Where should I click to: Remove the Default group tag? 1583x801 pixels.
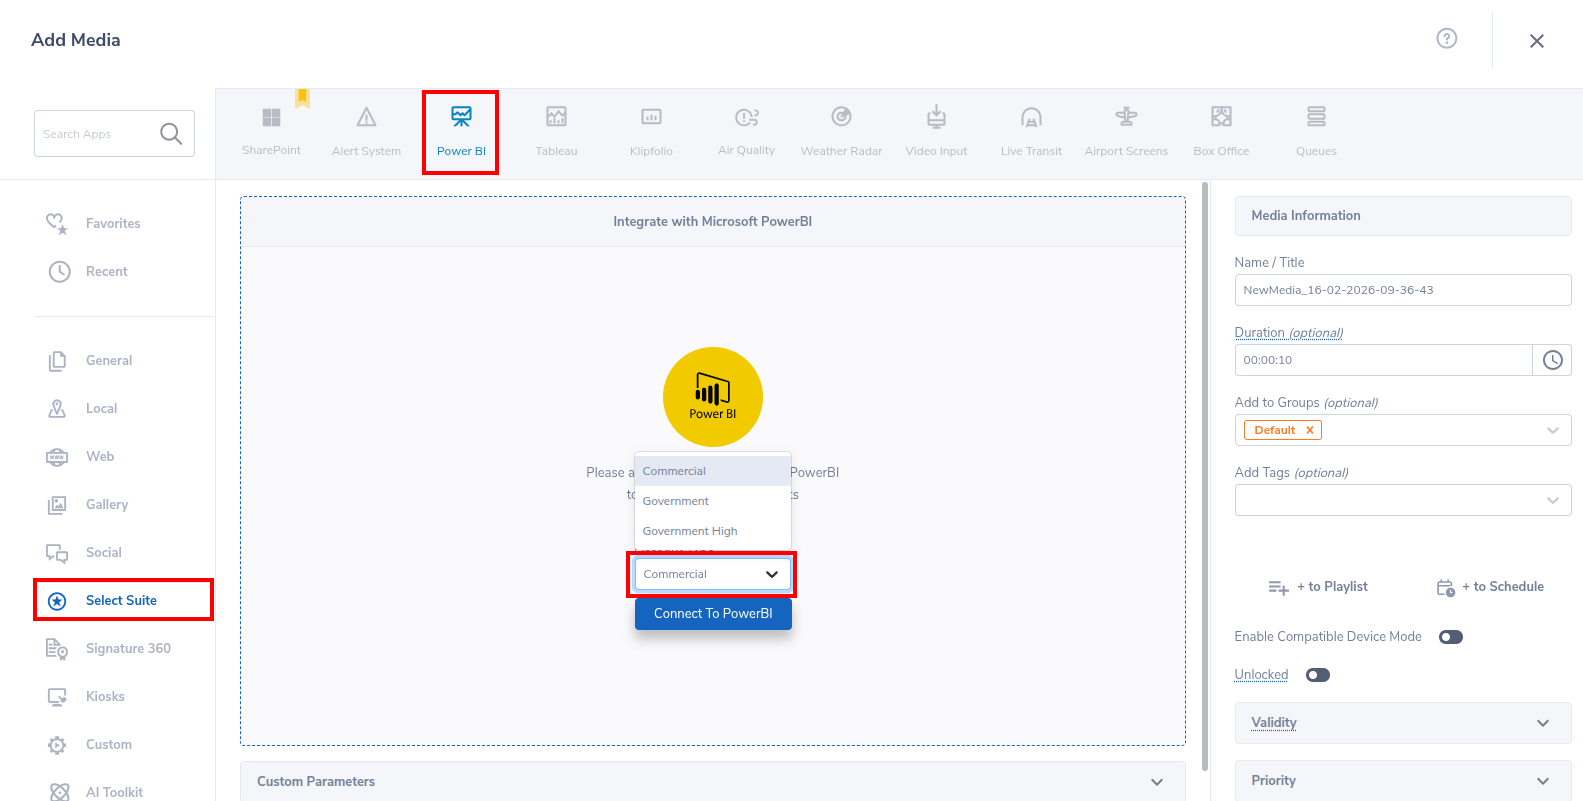[x=1309, y=430]
